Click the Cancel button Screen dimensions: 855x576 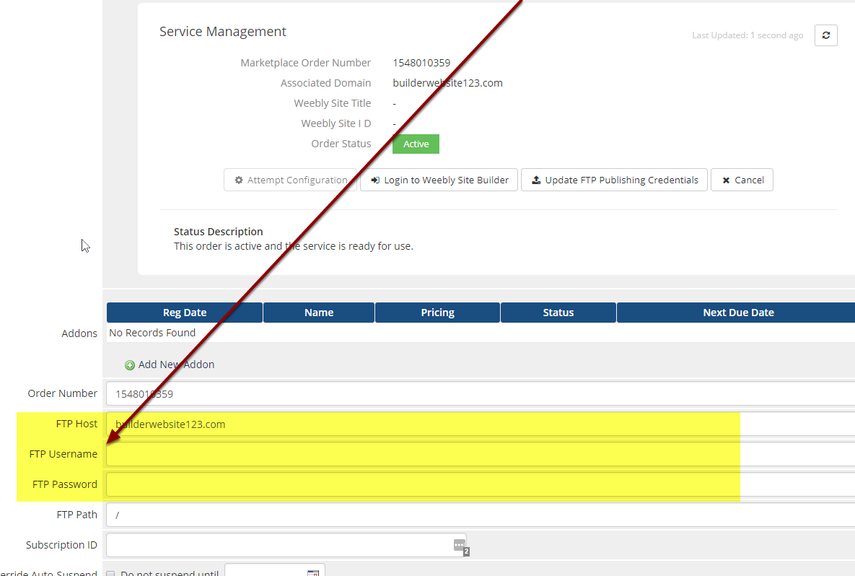pyautogui.click(x=742, y=180)
